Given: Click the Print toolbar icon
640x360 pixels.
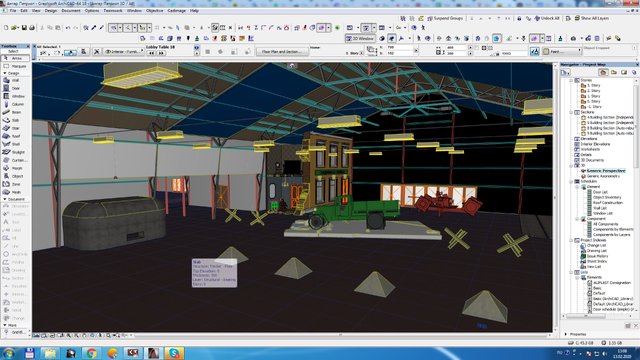Looking at the screenshot, I should click(32, 28).
